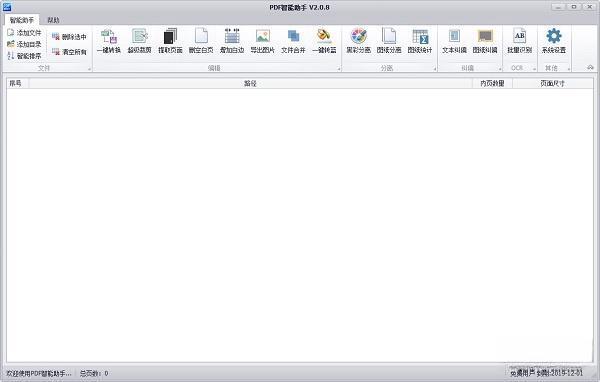This screenshot has height=382, width=600.
Task: Click 图纸分离 drawing separation icon
Action: 389,41
